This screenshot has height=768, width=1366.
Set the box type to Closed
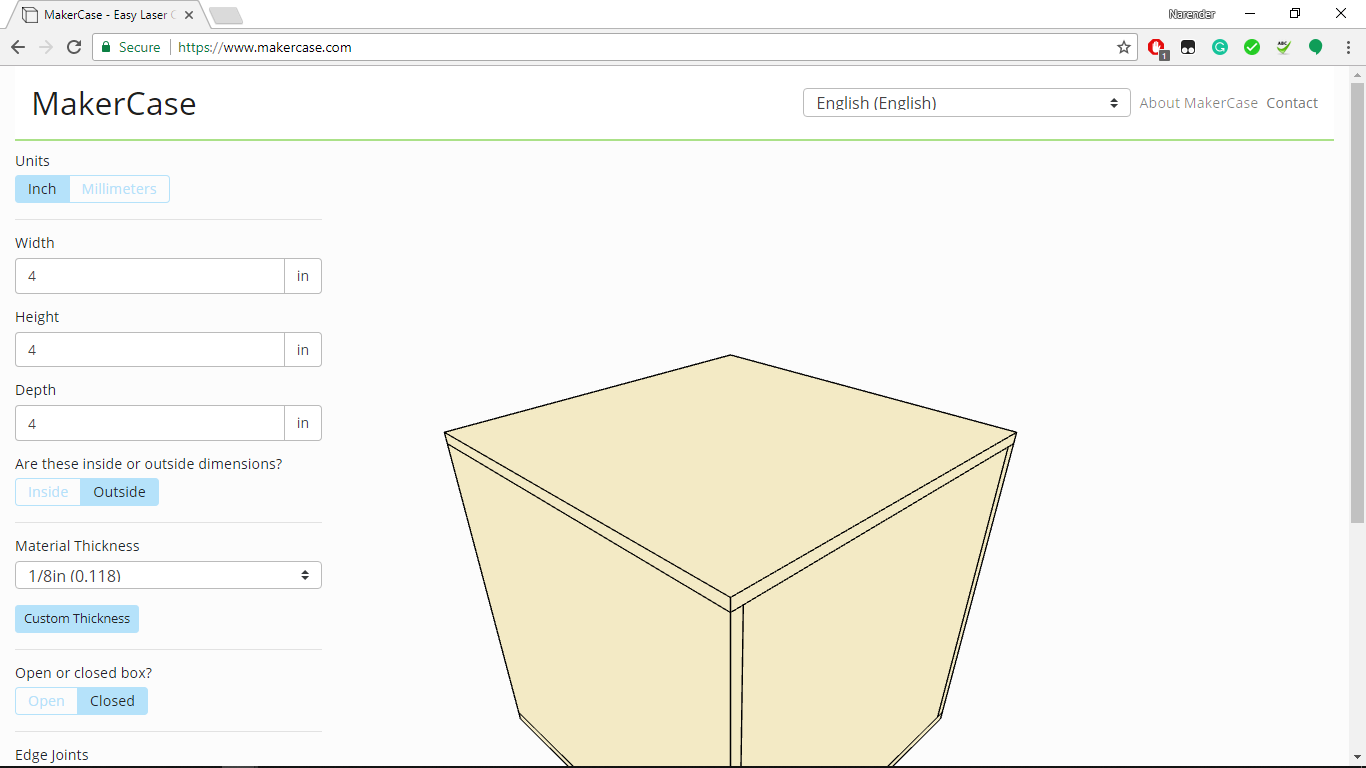click(x=112, y=701)
